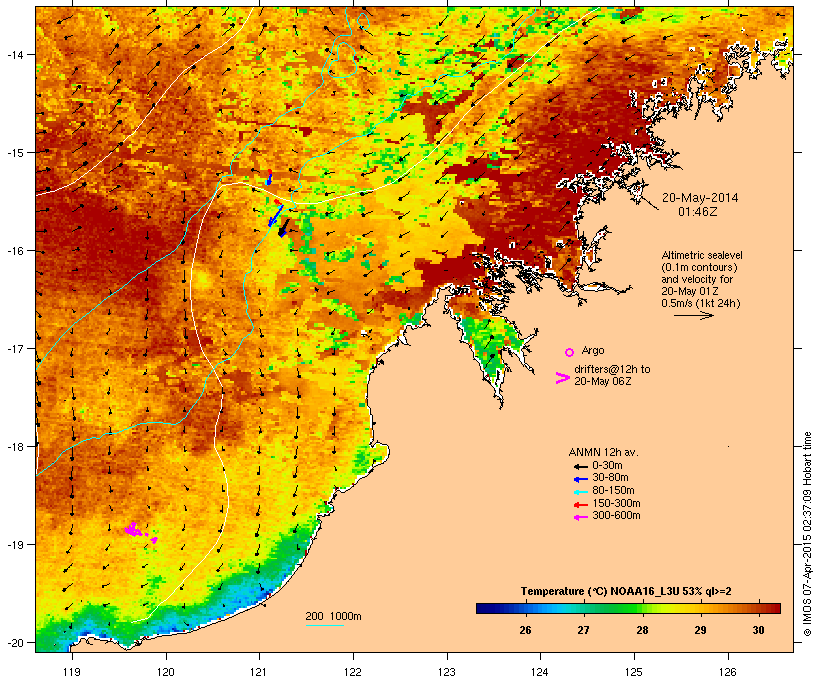Click the latitude label -18
This screenshot has width=820, height=680.
pos(15,447)
